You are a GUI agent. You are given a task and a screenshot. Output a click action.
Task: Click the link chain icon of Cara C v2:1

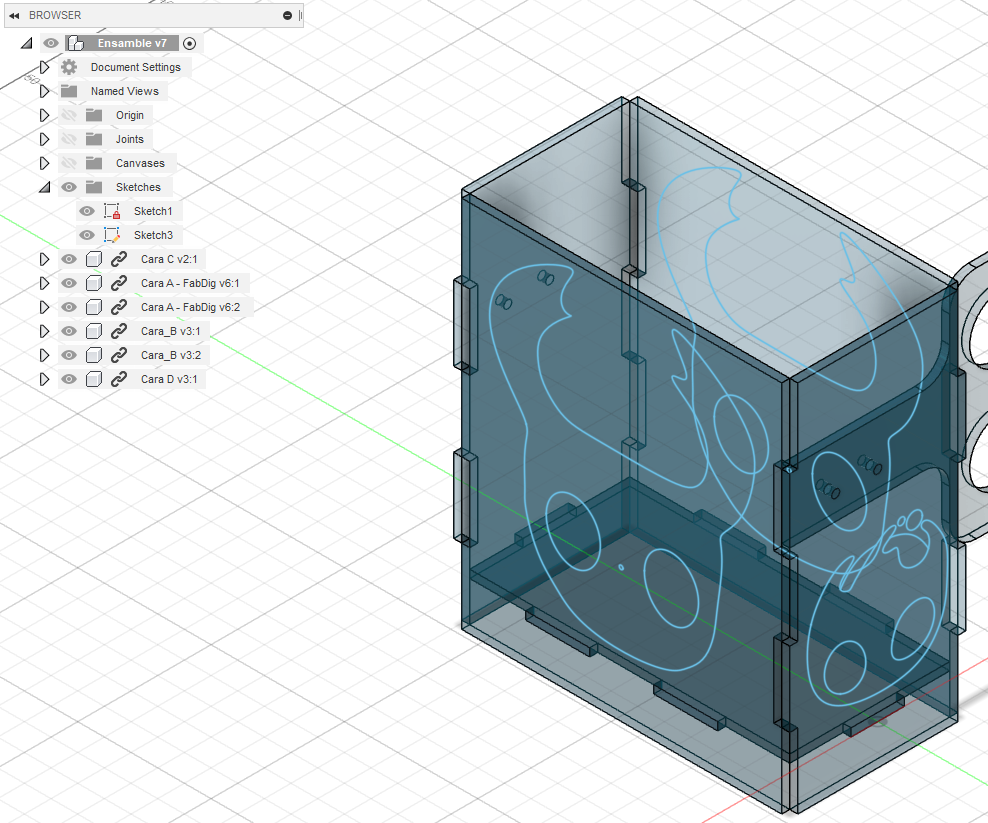click(119, 259)
